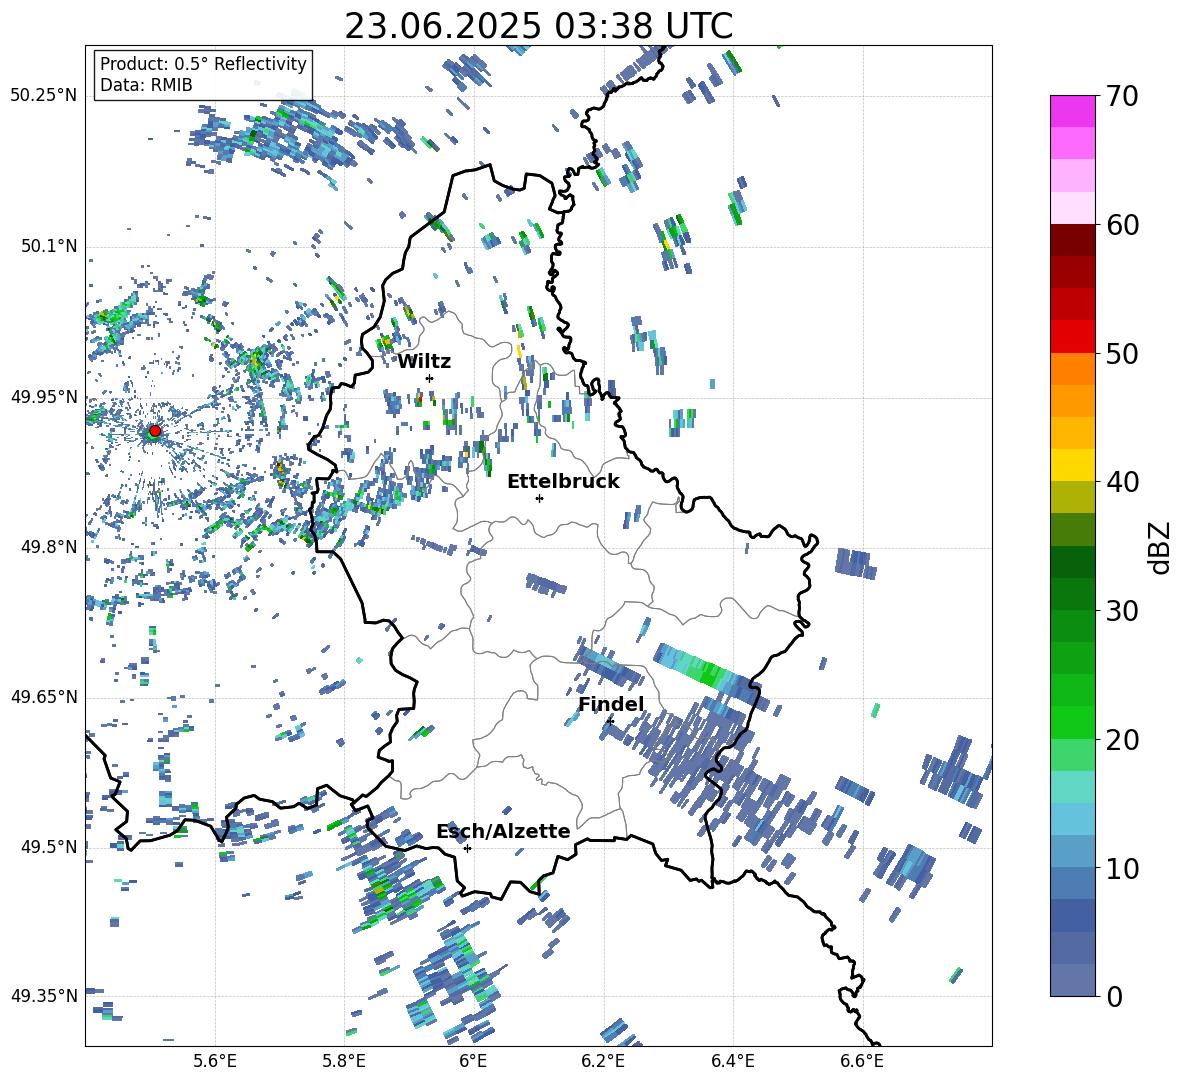Click the 5.6°E longitude label
This screenshot has height=1081, width=1184.
coord(215,1061)
